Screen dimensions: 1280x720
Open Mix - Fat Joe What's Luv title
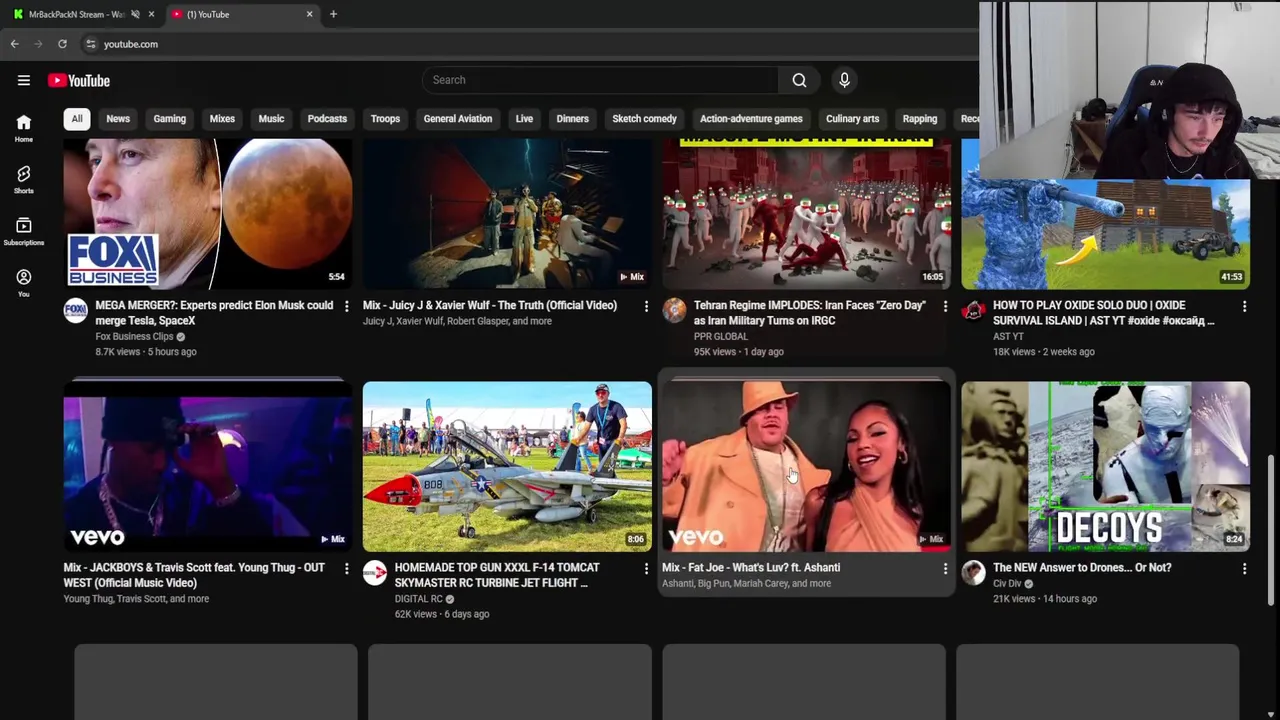tap(751, 568)
